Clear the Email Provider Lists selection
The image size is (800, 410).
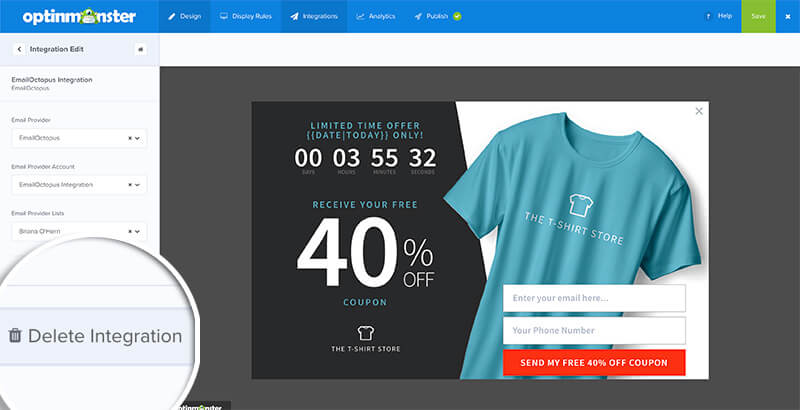130,231
